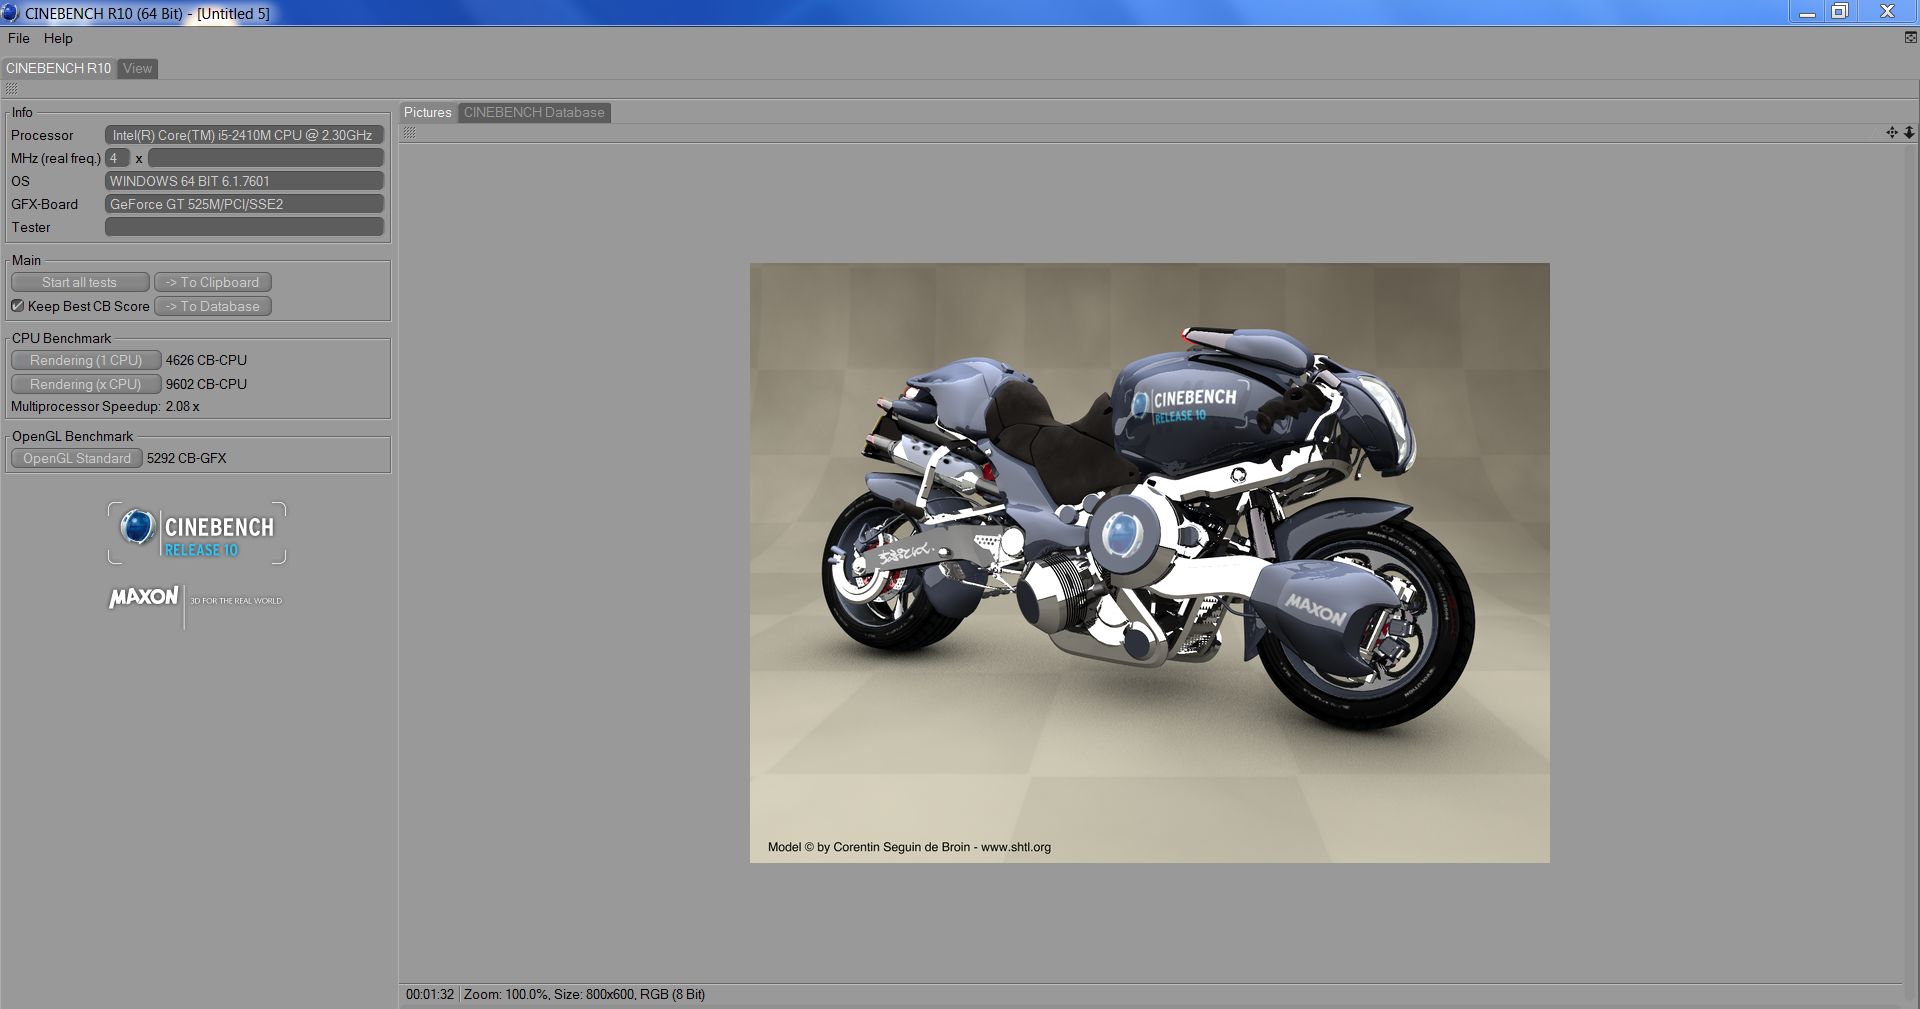
Task: Click the Zoom 100.0% size status text
Action: coord(584,994)
